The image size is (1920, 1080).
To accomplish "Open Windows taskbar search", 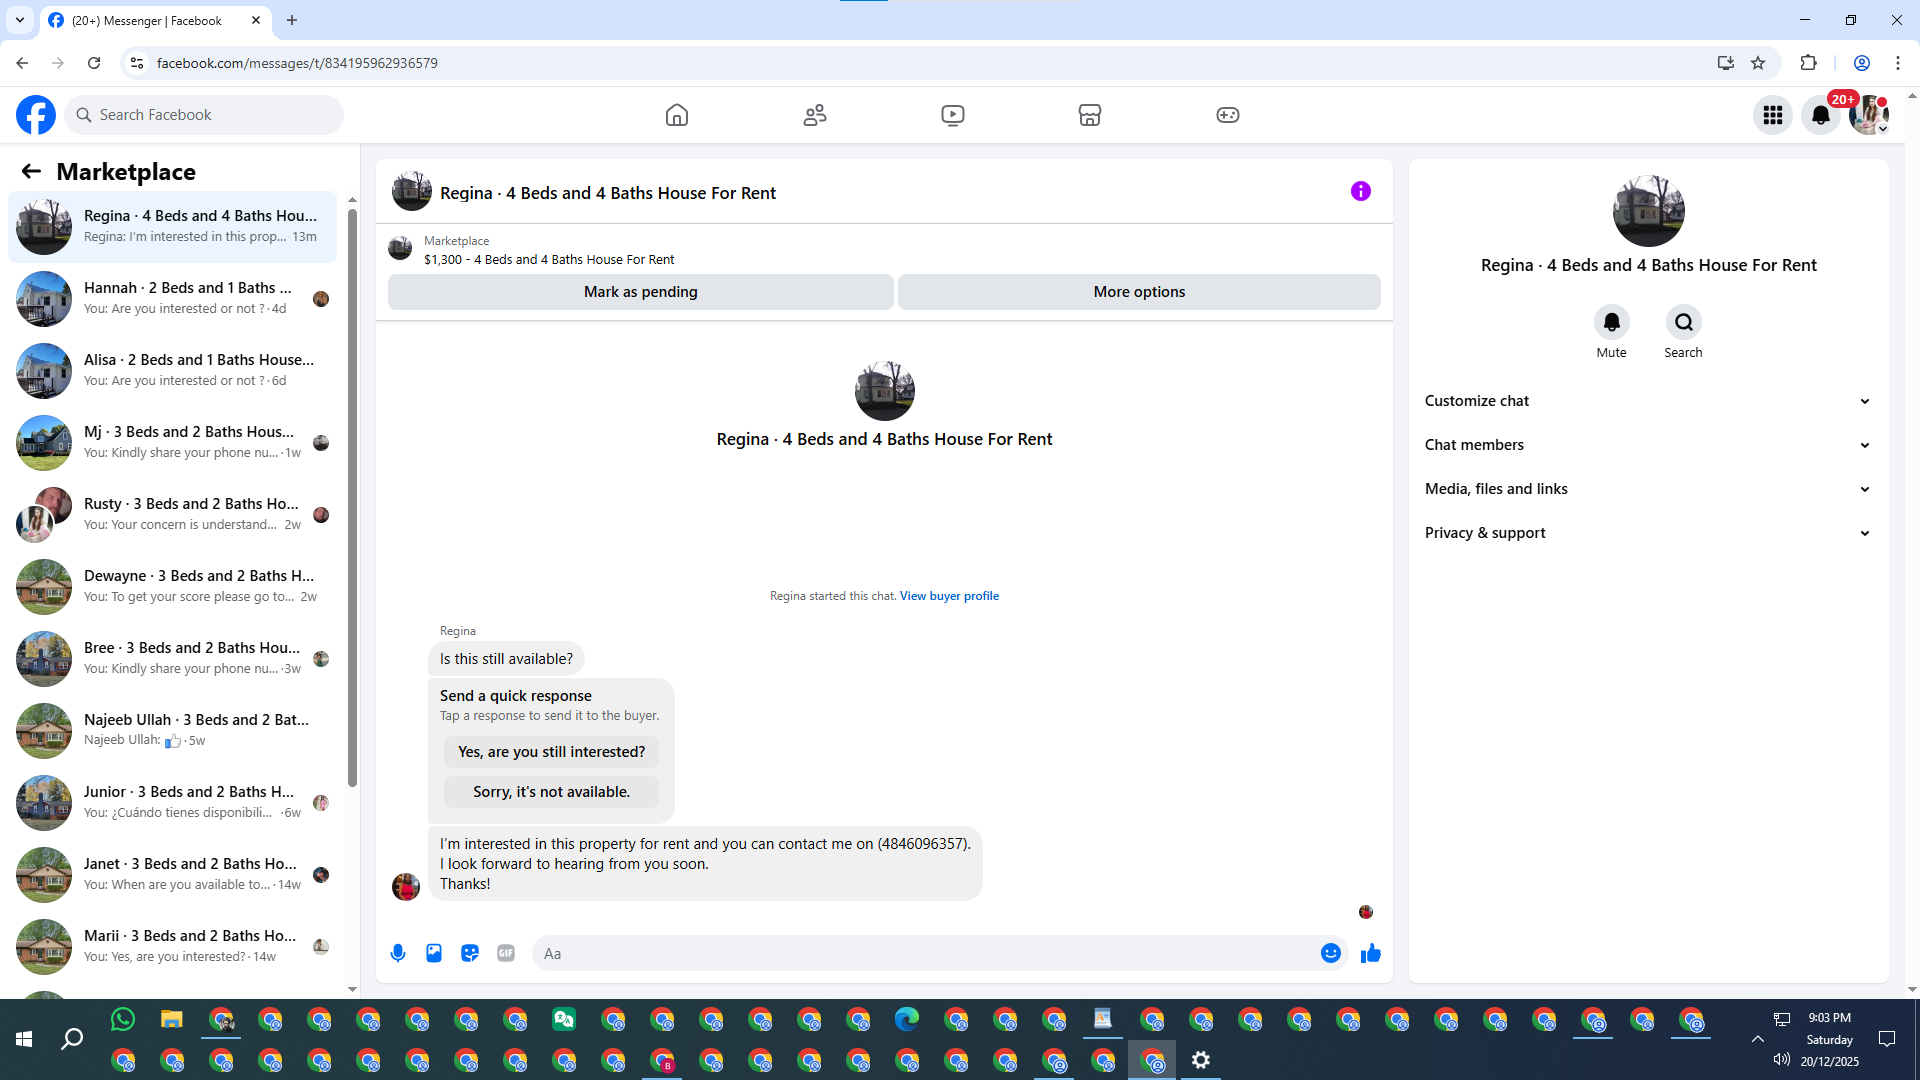I will coord(72,1040).
